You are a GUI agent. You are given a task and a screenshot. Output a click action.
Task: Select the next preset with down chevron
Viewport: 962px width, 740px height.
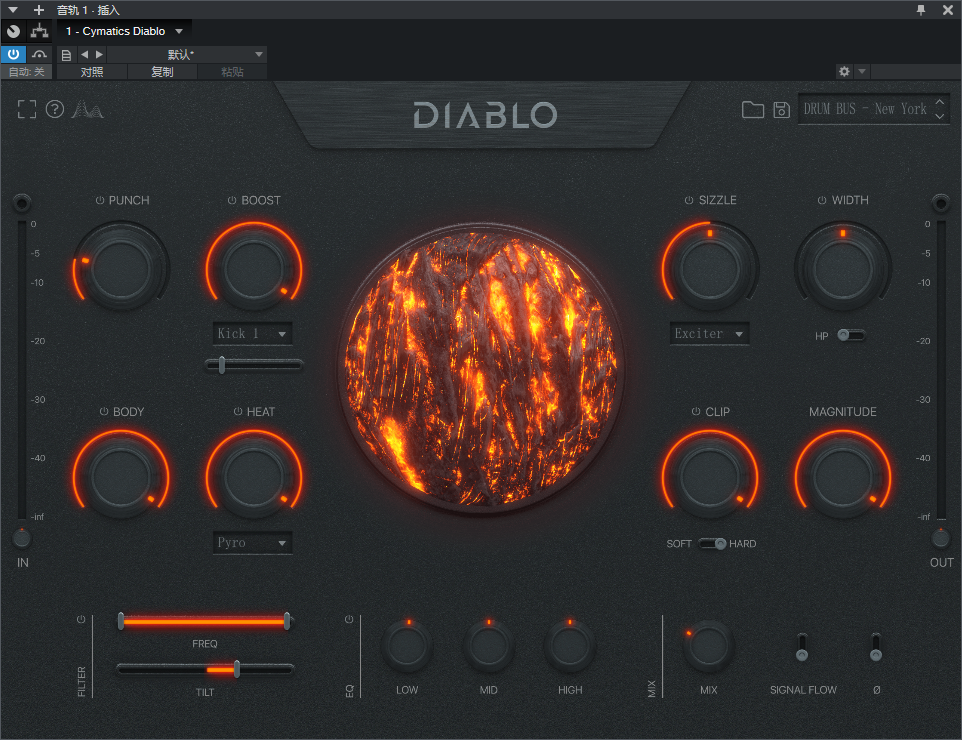pos(939,117)
